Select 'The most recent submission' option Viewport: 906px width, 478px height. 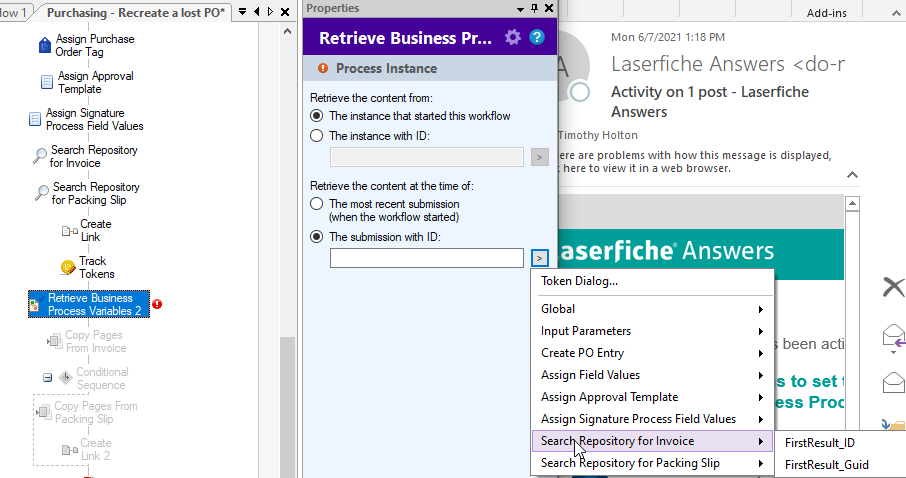(317, 204)
